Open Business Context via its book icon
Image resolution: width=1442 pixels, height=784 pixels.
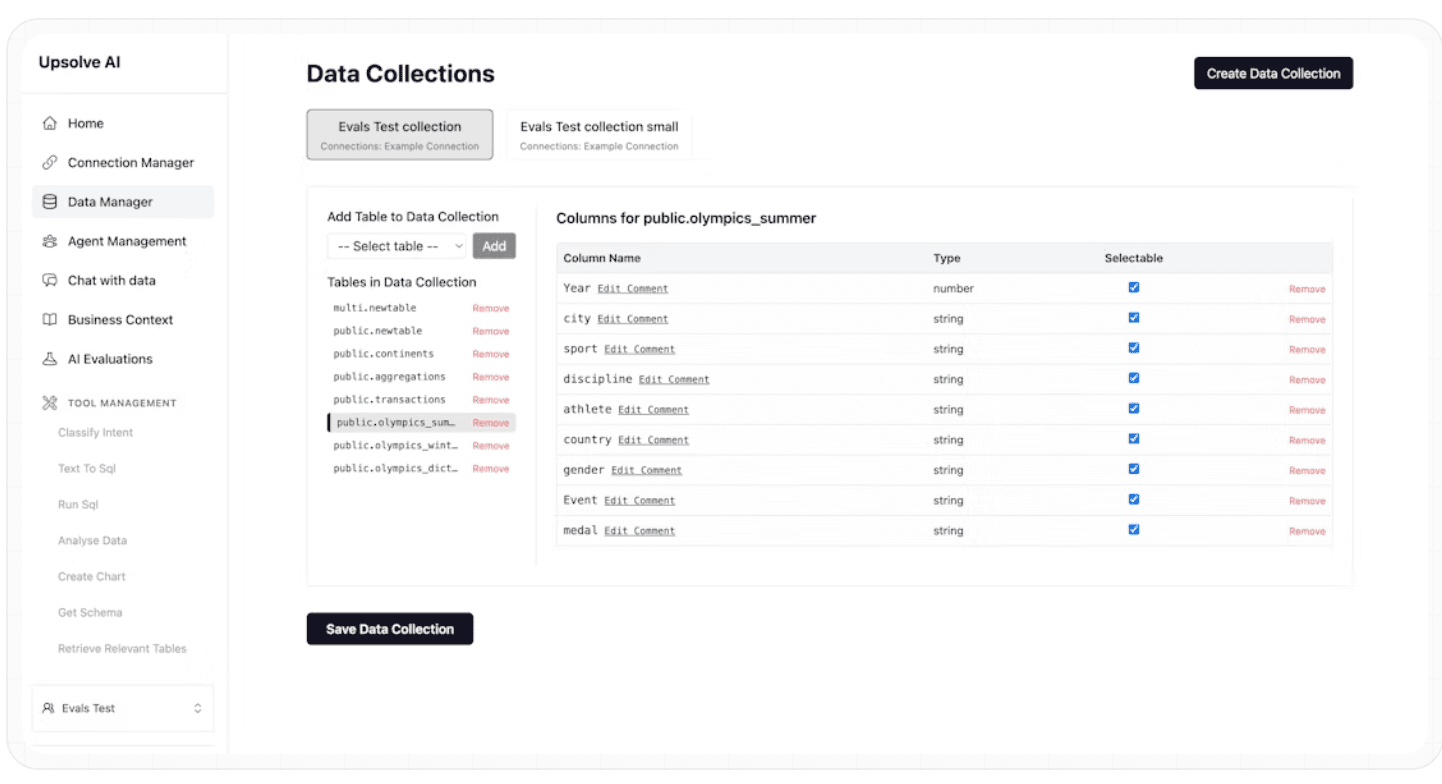click(48, 319)
